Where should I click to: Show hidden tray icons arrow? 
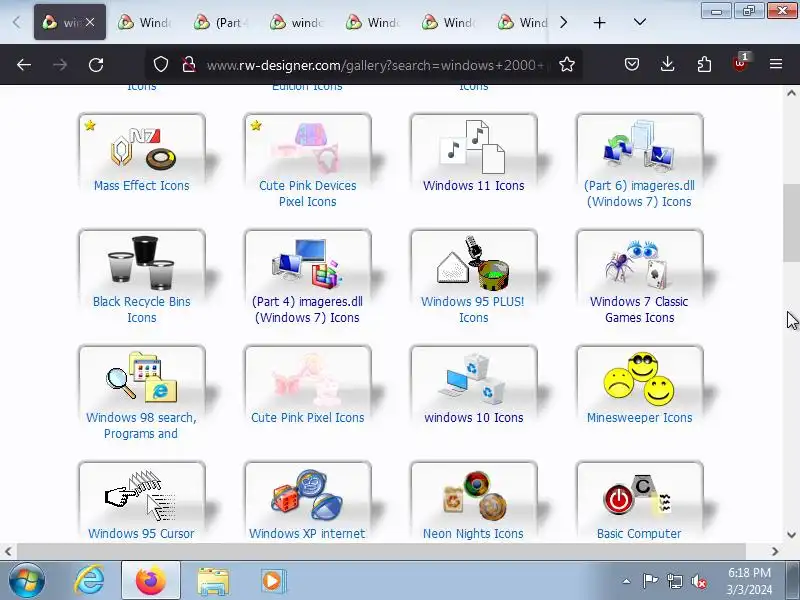click(x=627, y=581)
